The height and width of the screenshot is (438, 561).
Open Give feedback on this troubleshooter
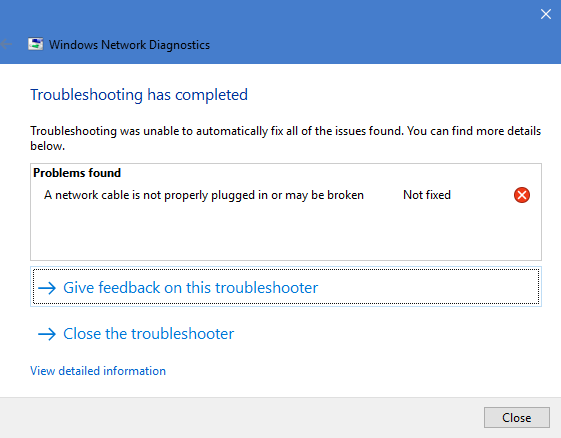(x=286, y=287)
